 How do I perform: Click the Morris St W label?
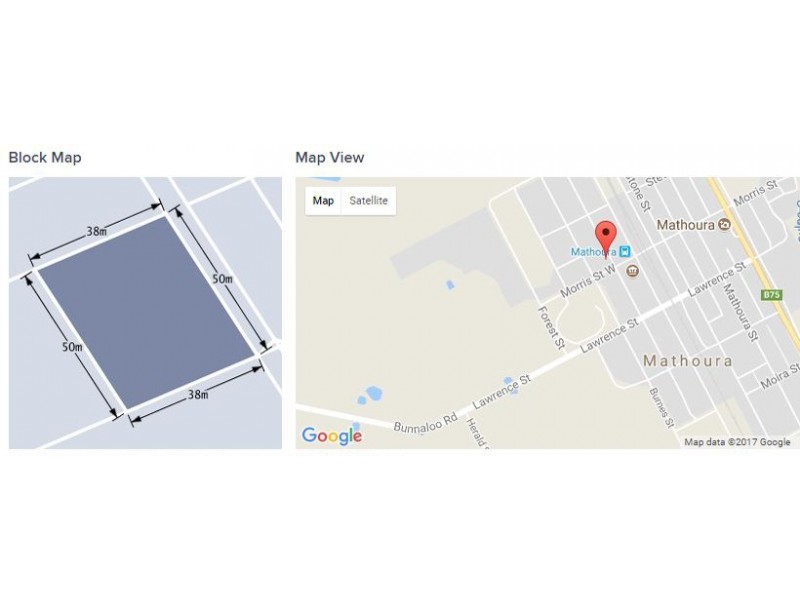pyautogui.click(x=588, y=282)
